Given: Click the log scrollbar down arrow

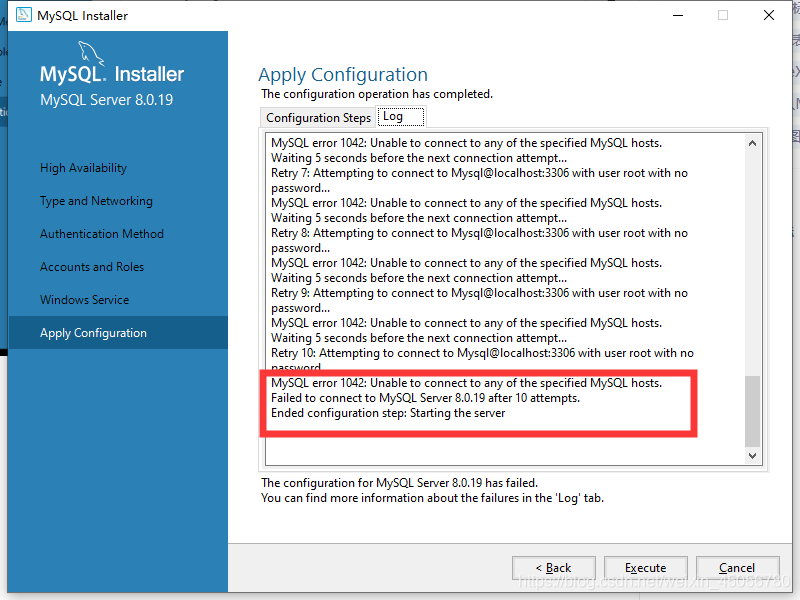Looking at the screenshot, I should [752, 456].
